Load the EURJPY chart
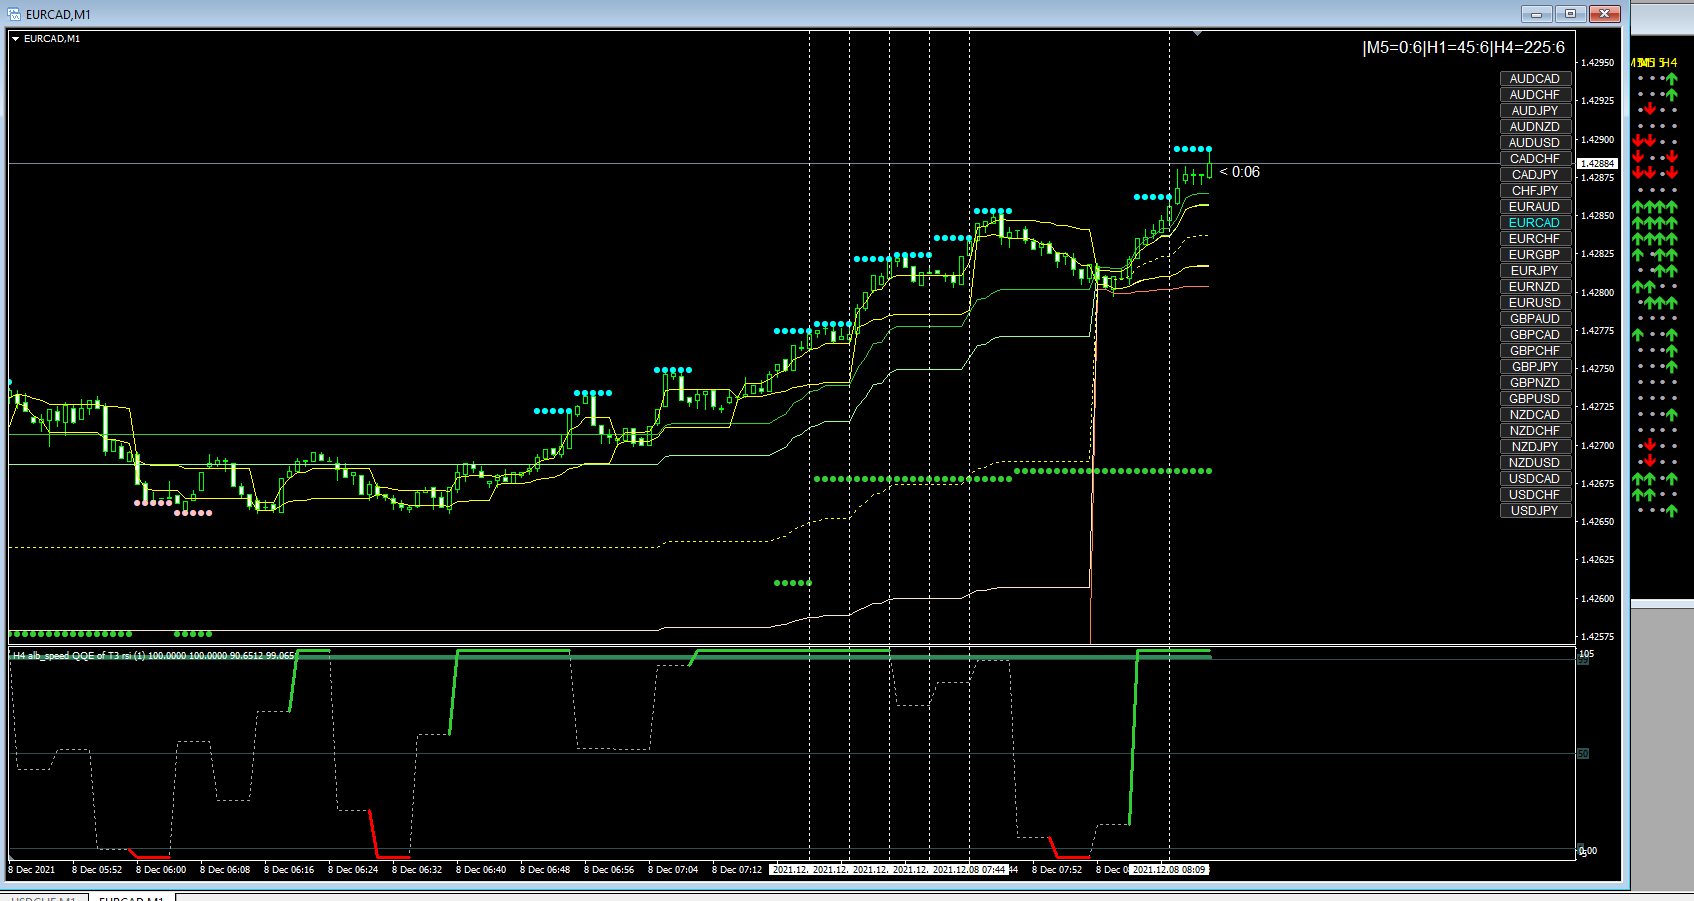Image resolution: width=1694 pixels, height=901 pixels. click(1535, 271)
